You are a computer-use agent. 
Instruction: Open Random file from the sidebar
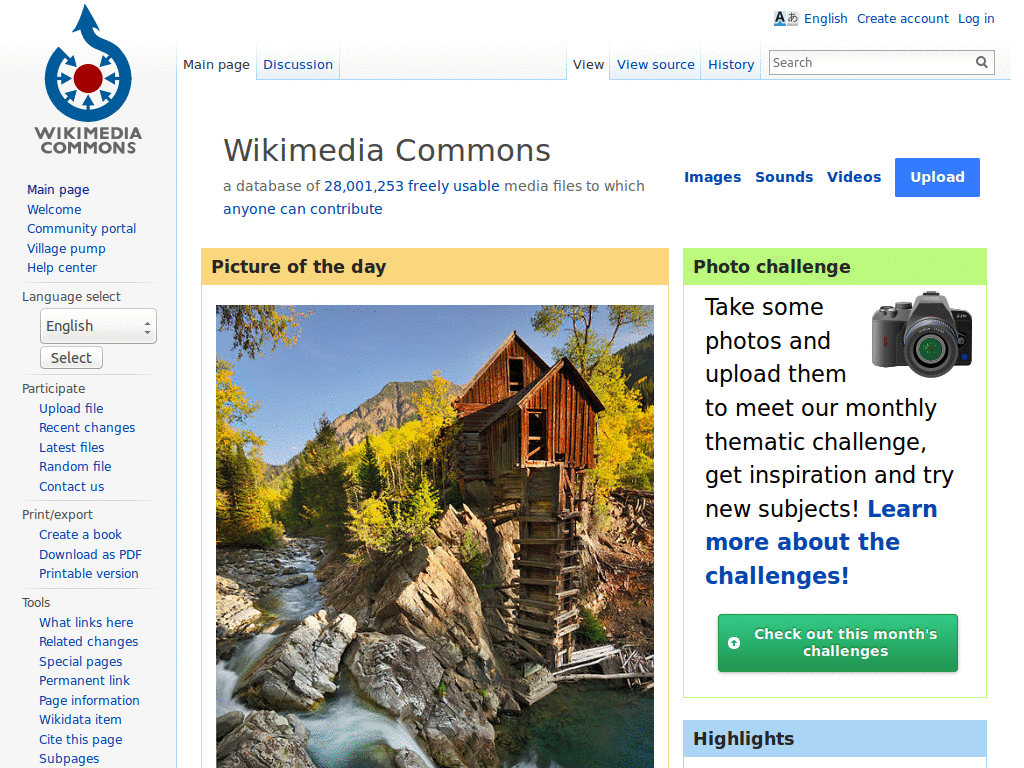pos(75,466)
